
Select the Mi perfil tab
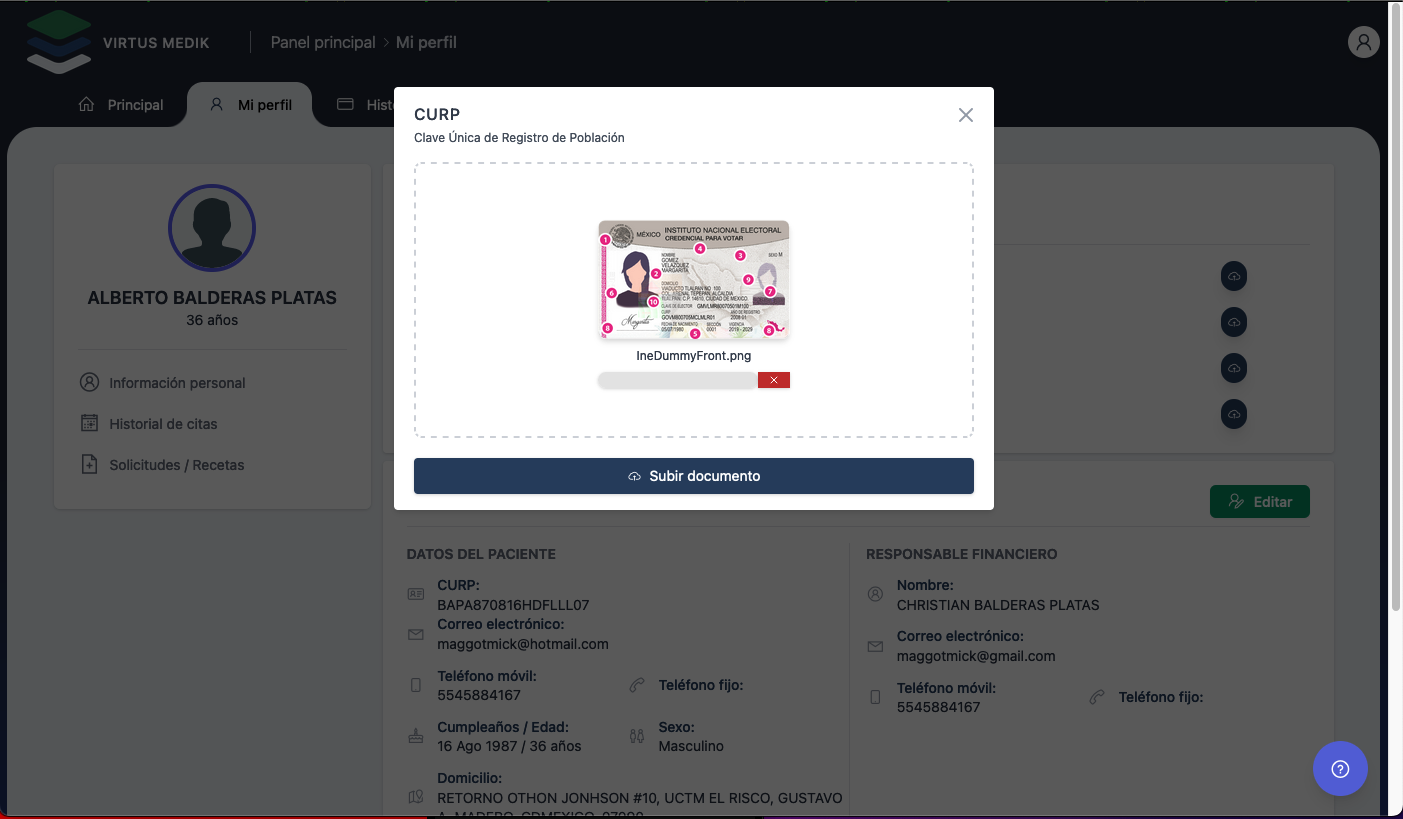[x=251, y=105]
